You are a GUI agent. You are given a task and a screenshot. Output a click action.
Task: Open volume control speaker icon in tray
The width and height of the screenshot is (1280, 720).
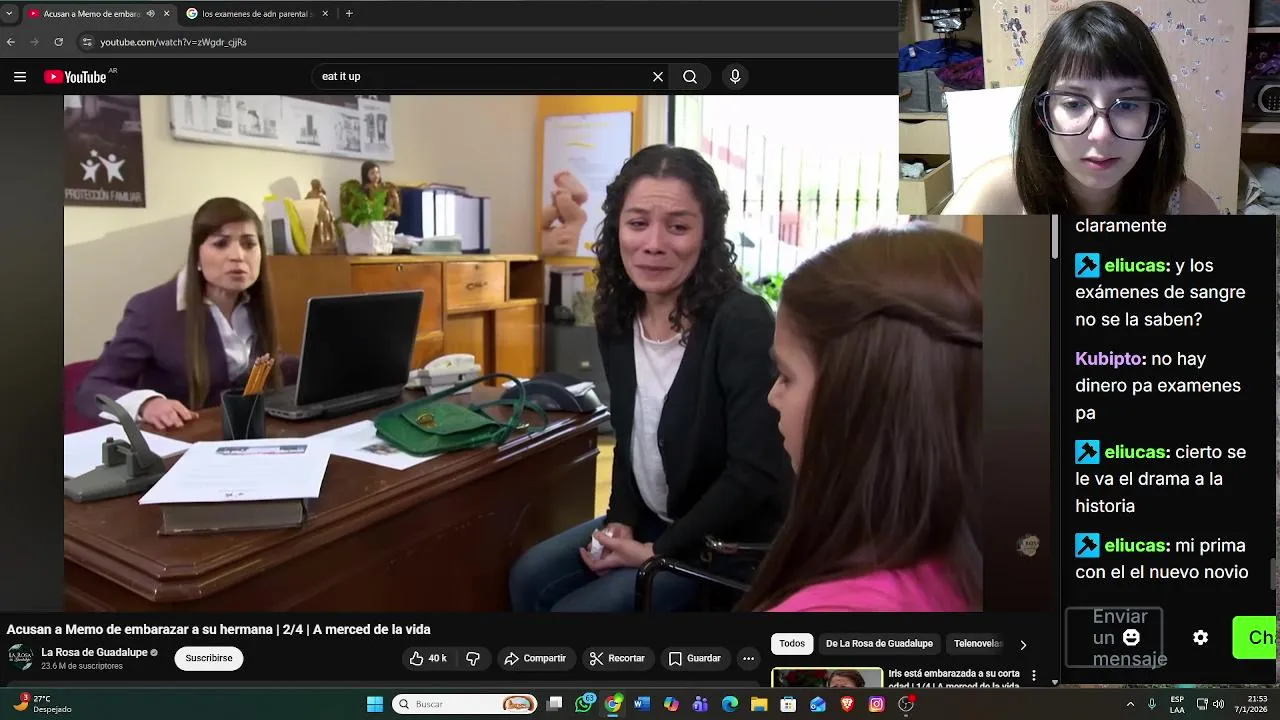click(x=1218, y=704)
